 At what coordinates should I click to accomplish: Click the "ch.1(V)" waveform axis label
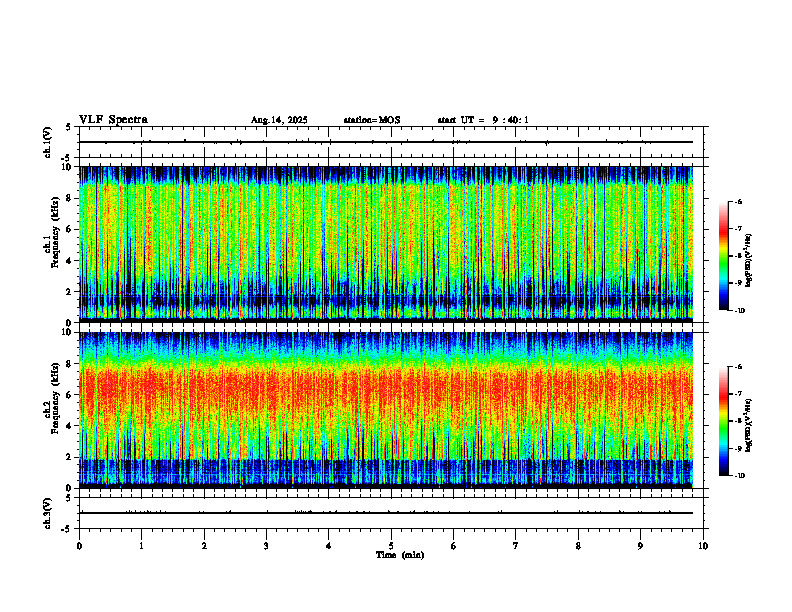pyautogui.click(x=48, y=142)
